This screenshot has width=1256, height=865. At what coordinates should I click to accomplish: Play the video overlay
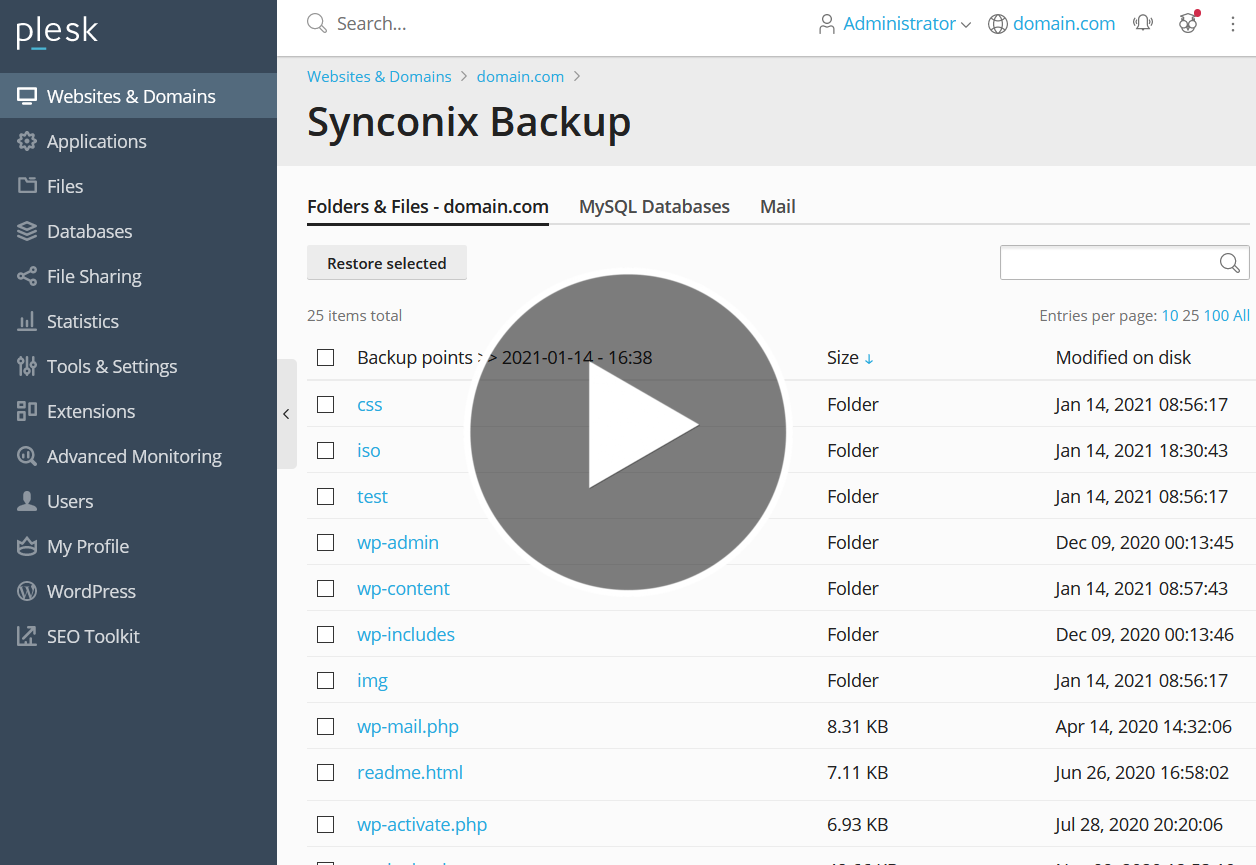628,432
